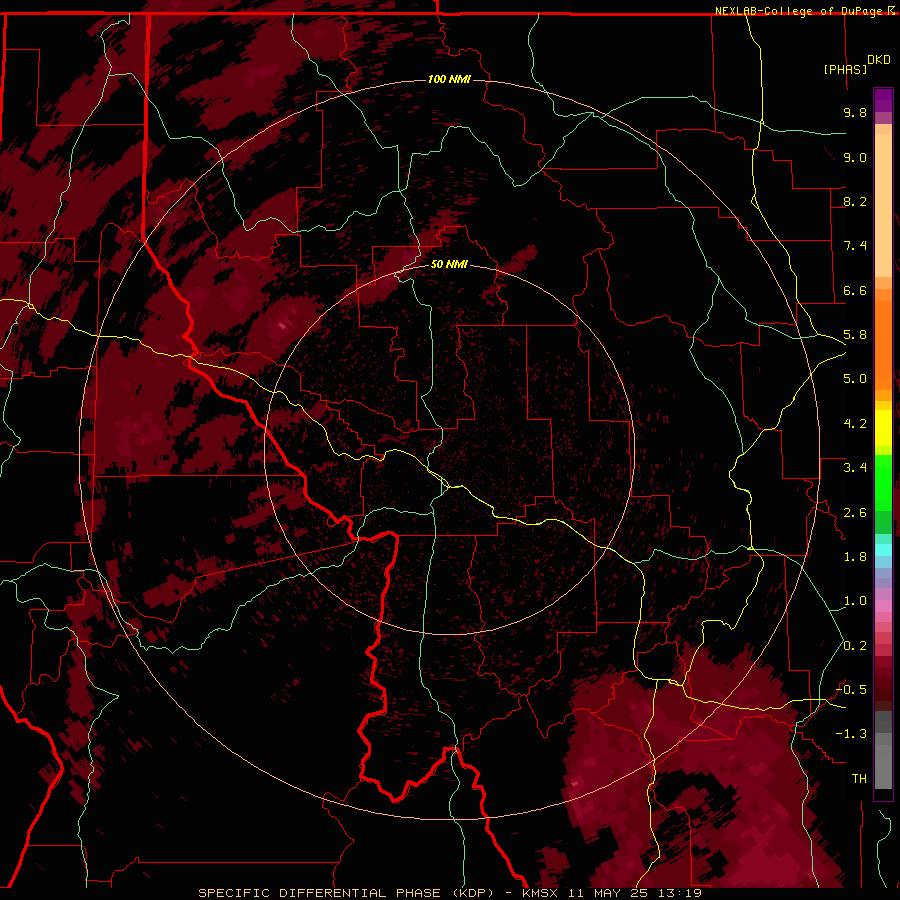Click the 50 NMI range ring label
Viewport: 900px width, 900px height.
click(449, 264)
